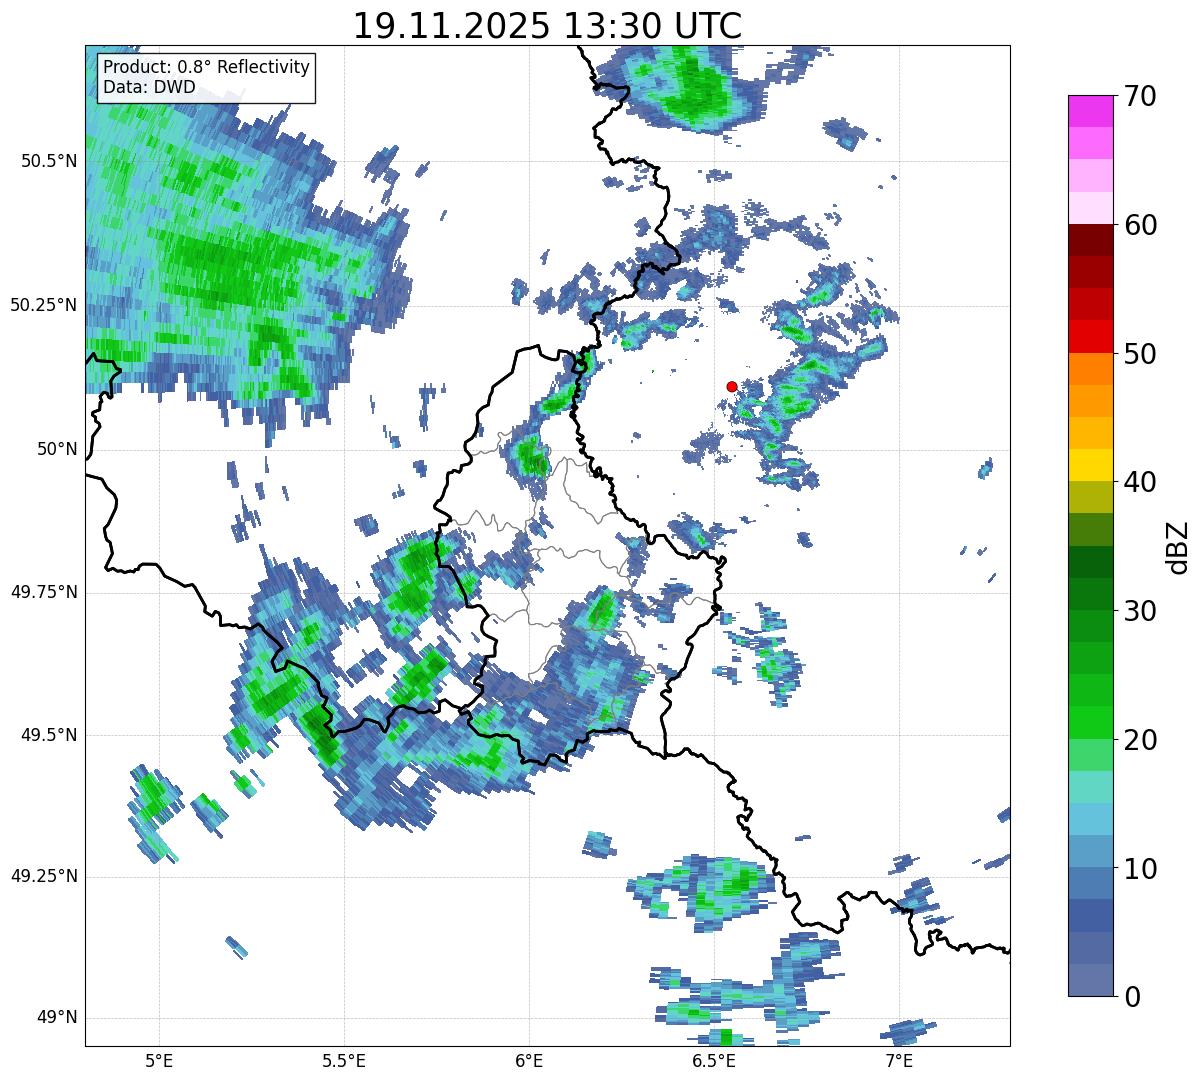The width and height of the screenshot is (1202, 1081).
Task: Click the latitude label 50°N
Action: (56, 449)
